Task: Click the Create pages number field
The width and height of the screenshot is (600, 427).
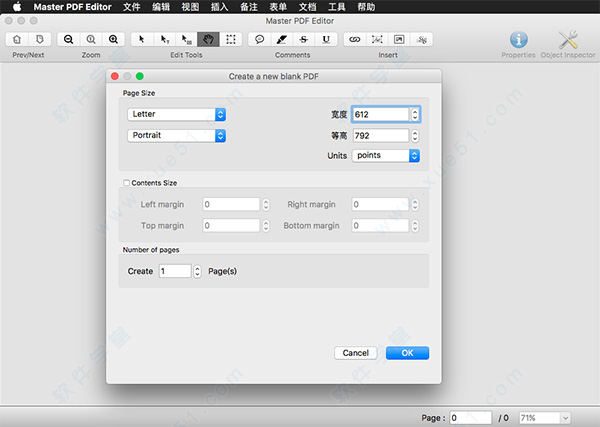Action: pos(175,271)
